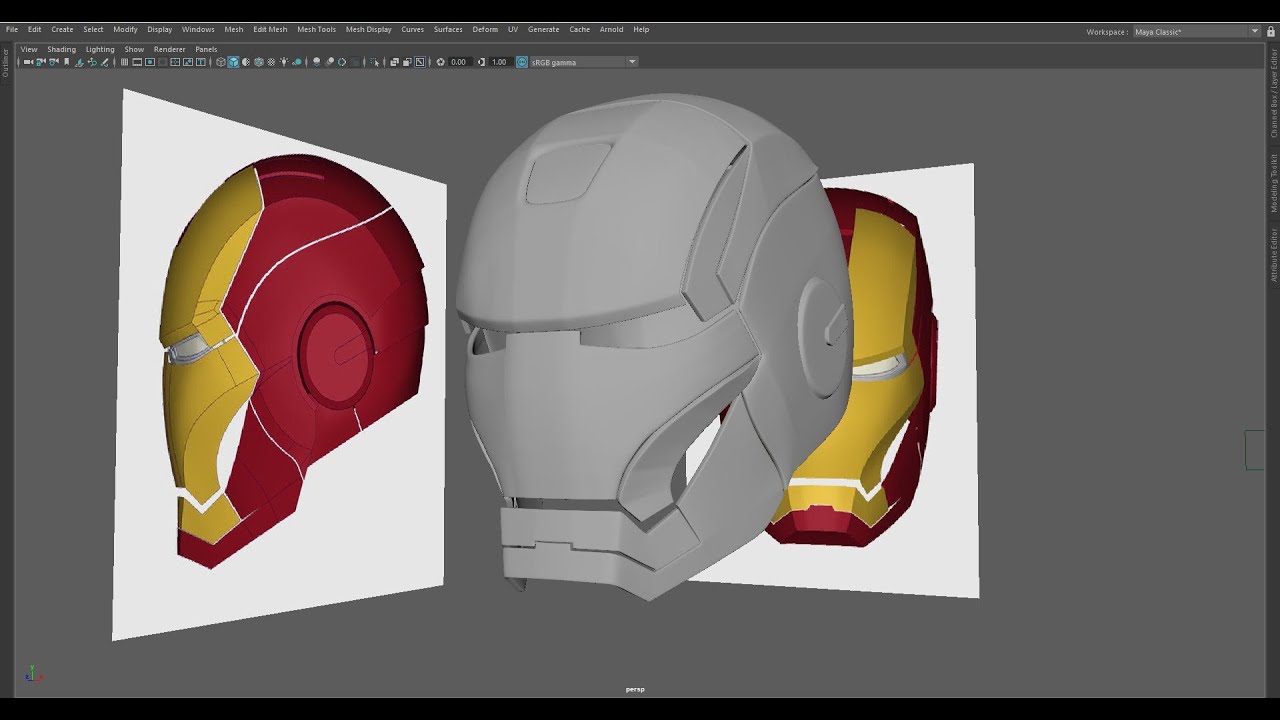Open the Workspace Maya Classic dropdown
Screen dimensions: 1280x720
[1196, 32]
